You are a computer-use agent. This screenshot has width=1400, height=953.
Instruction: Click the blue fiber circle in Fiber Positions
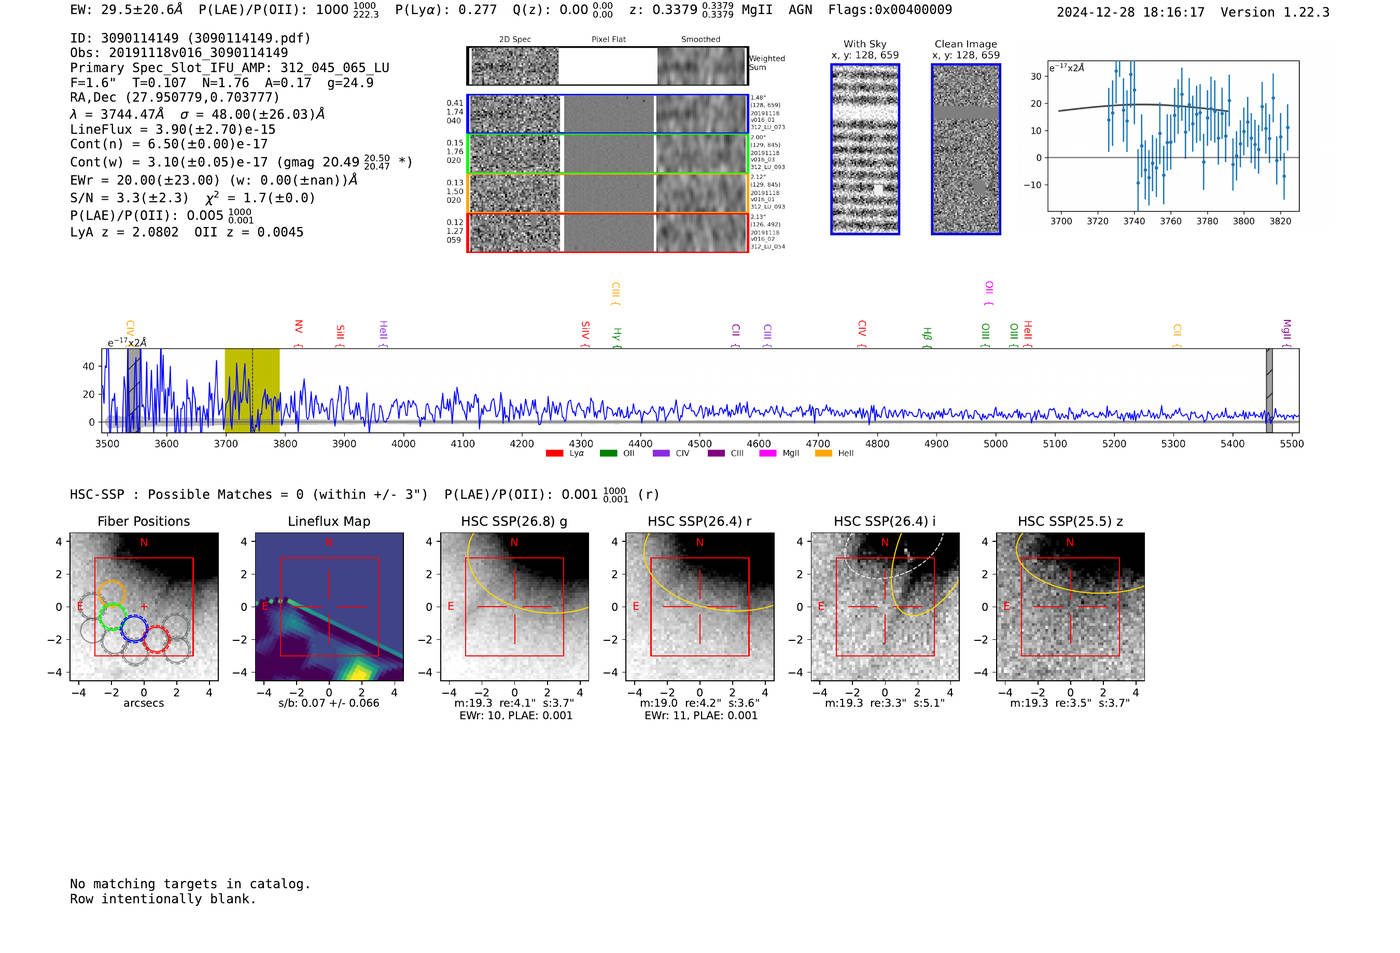[x=134, y=629]
